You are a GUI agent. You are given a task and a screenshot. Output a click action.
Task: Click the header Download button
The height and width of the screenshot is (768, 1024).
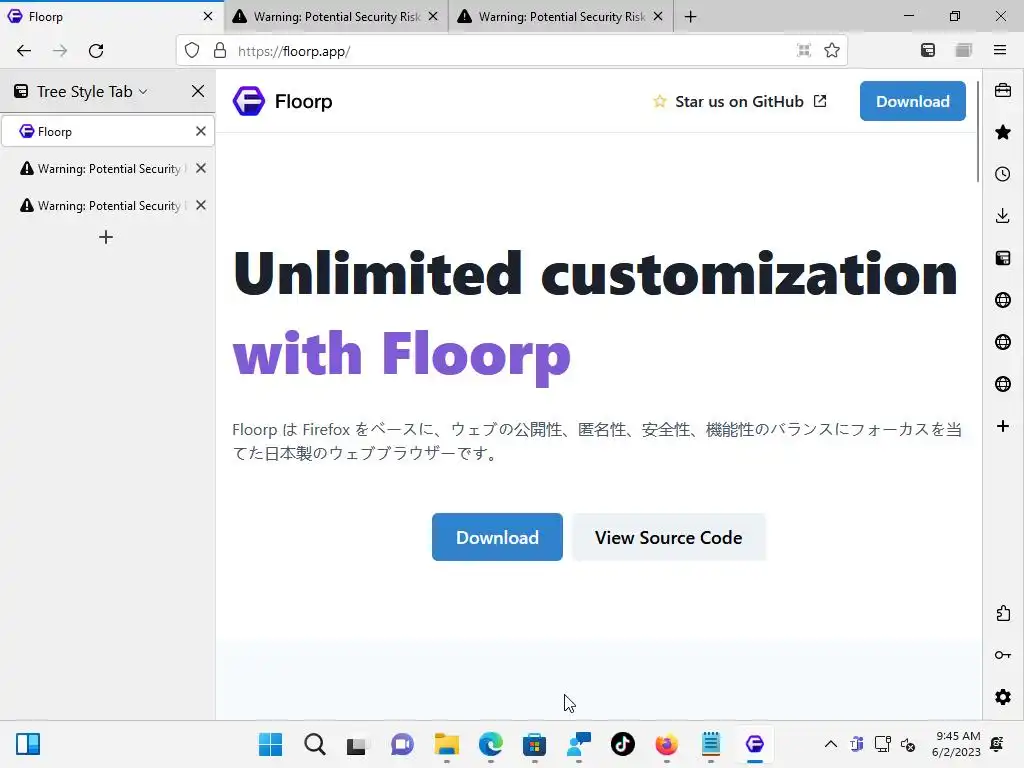[912, 101]
